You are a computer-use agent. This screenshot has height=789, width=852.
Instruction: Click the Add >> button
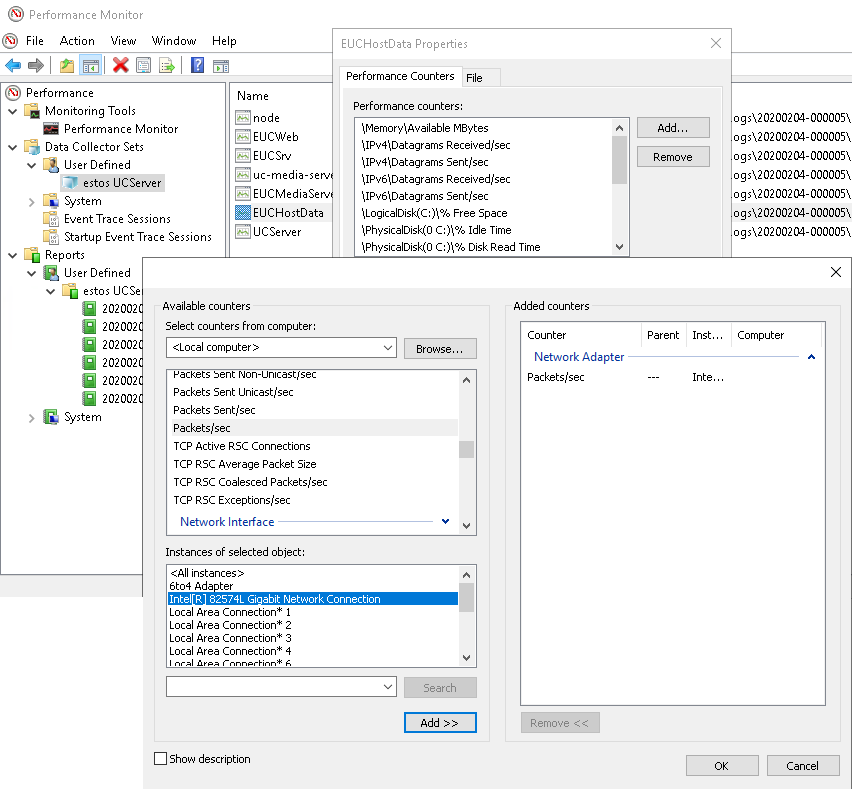coord(440,723)
